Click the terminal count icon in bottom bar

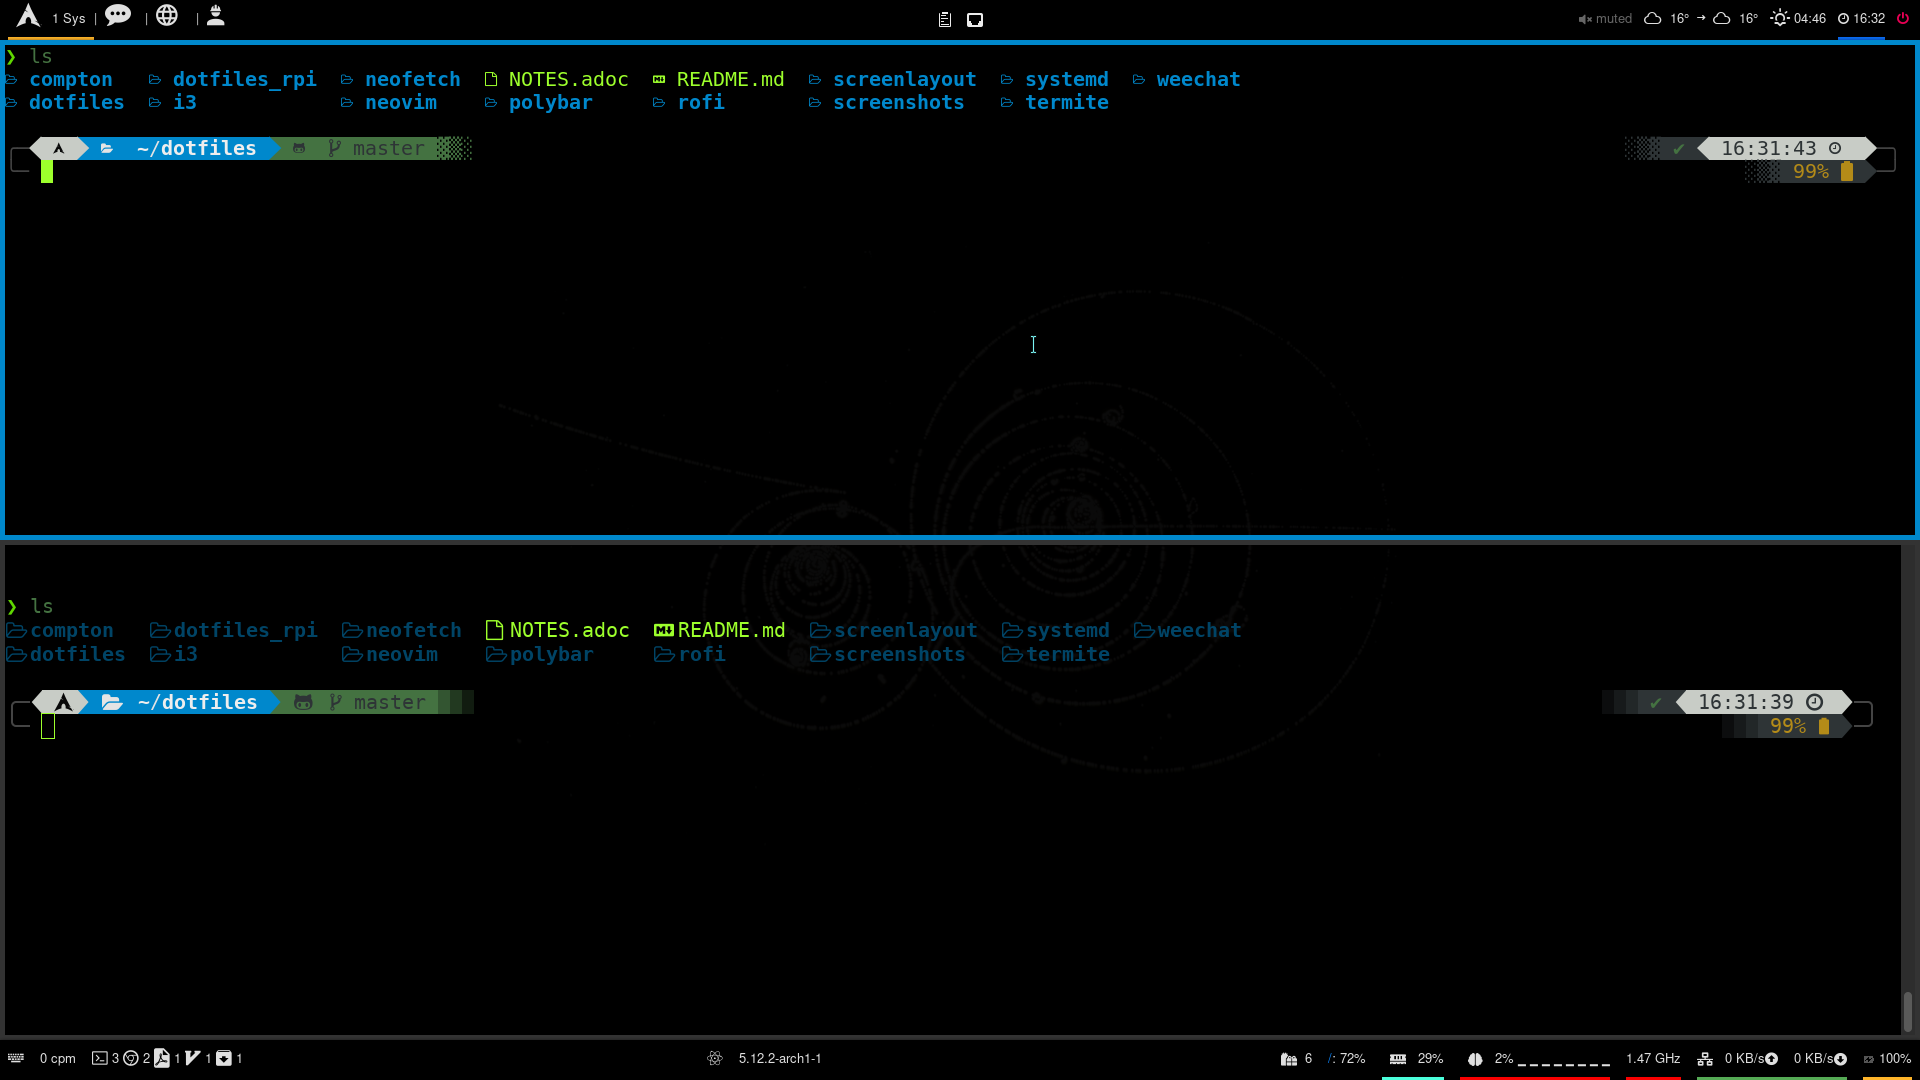[x=100, y=1058]
